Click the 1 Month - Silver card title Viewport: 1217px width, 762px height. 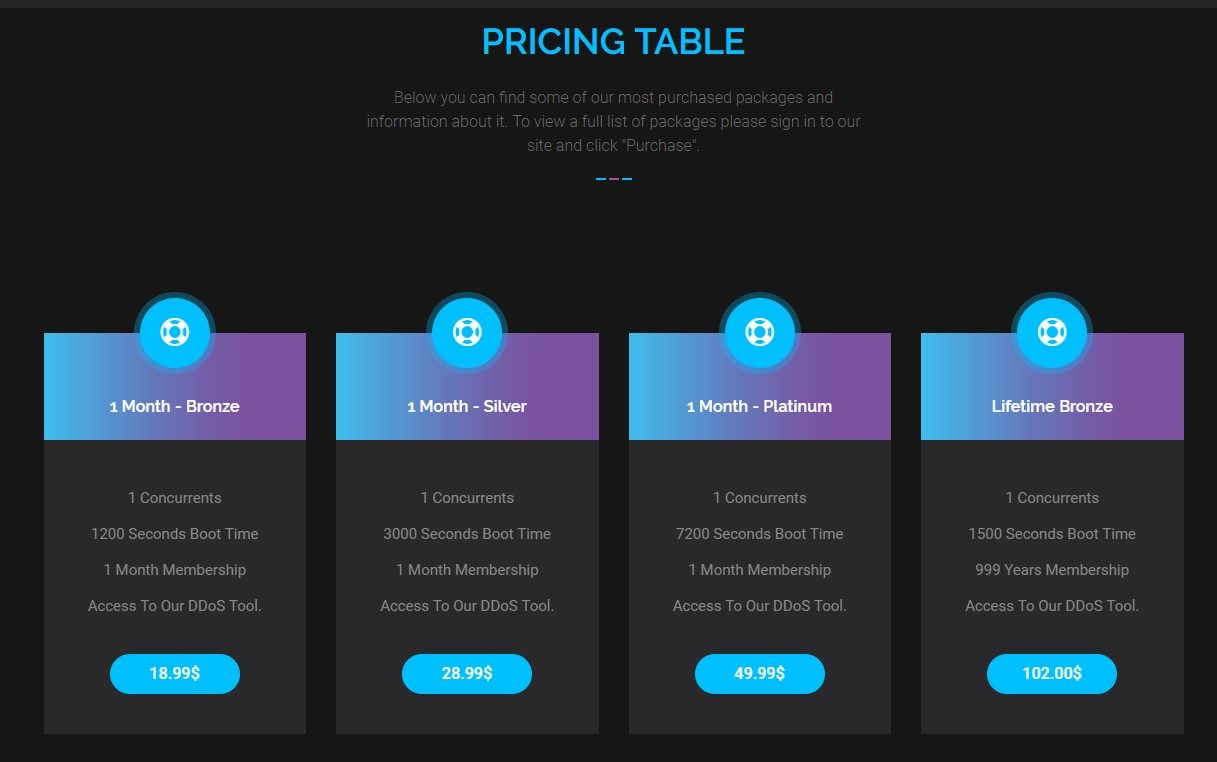[x=467, y=406]
